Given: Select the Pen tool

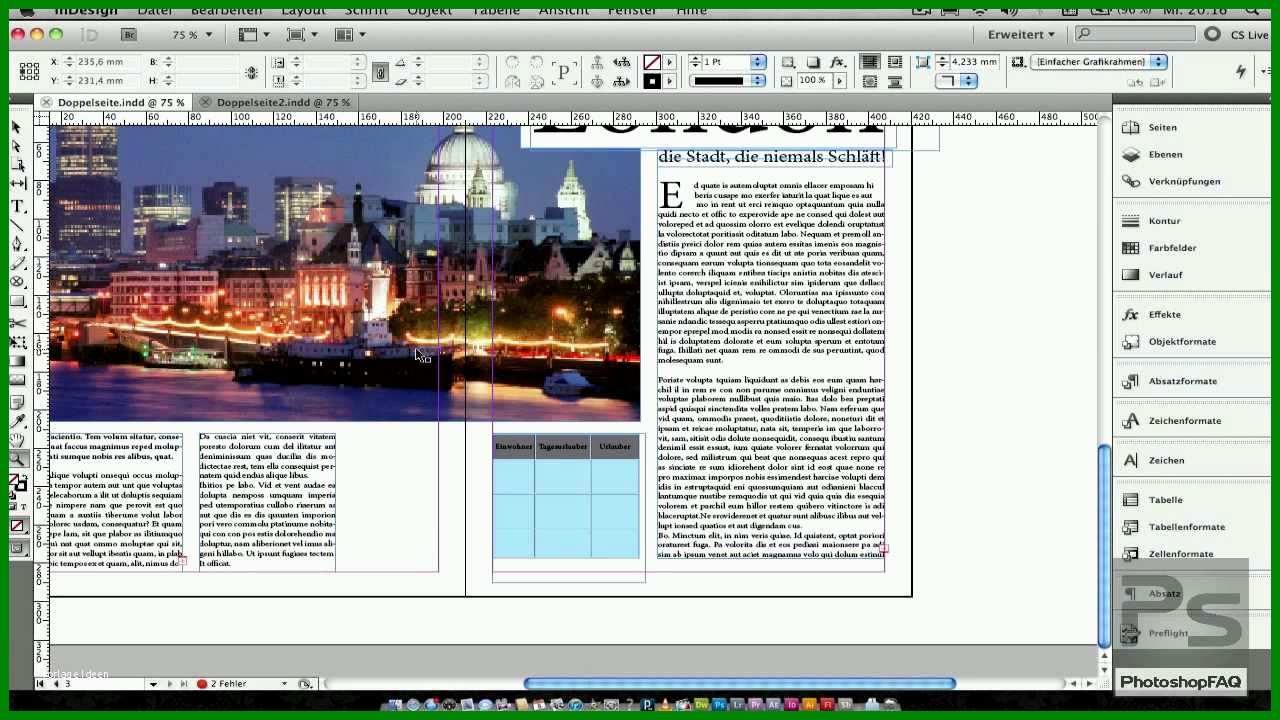Looking at the screenshot, I should (x=18, y=244).
